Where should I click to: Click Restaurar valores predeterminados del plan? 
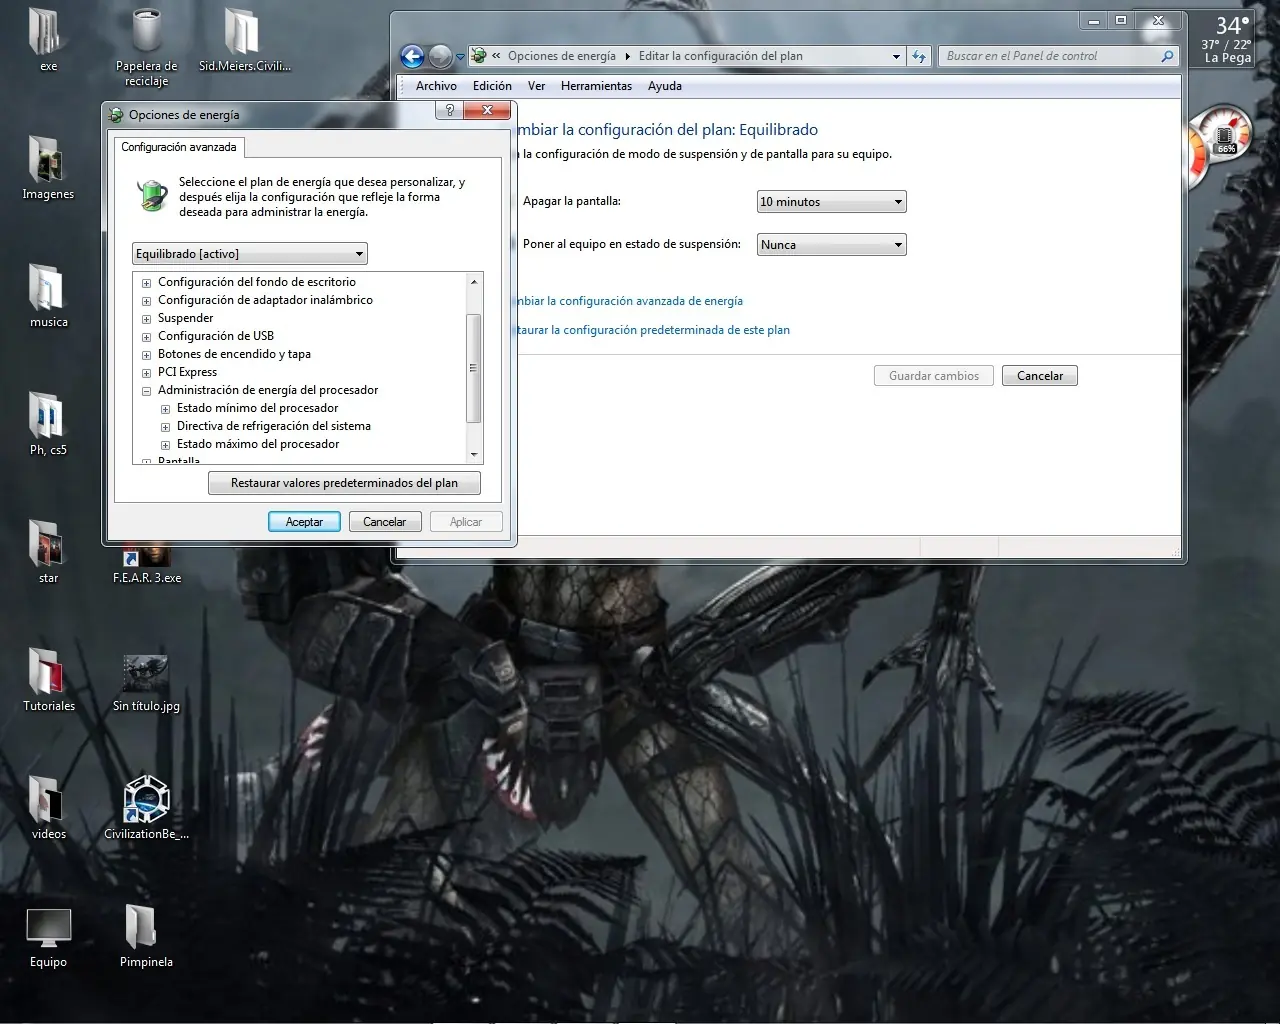(344, 483)
